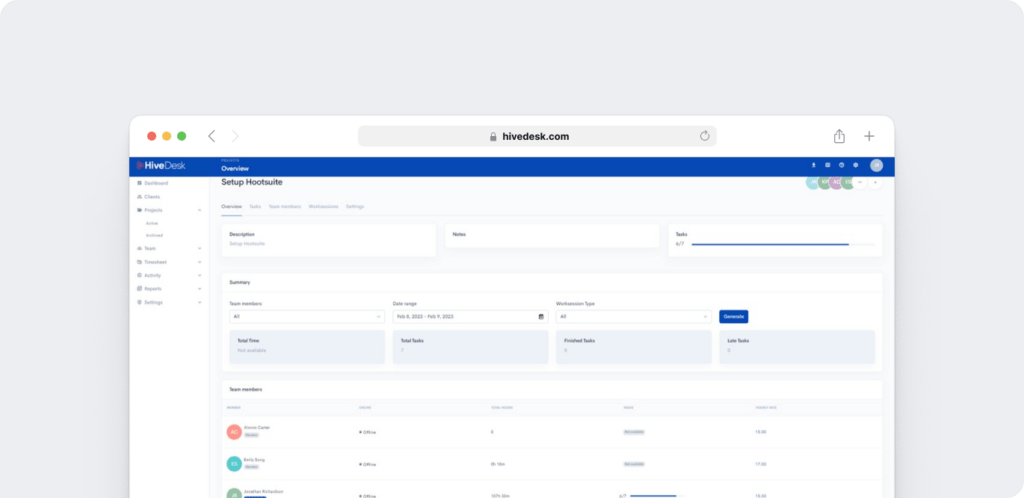Collapse the Projects section in sidebar

coord(200,210)
